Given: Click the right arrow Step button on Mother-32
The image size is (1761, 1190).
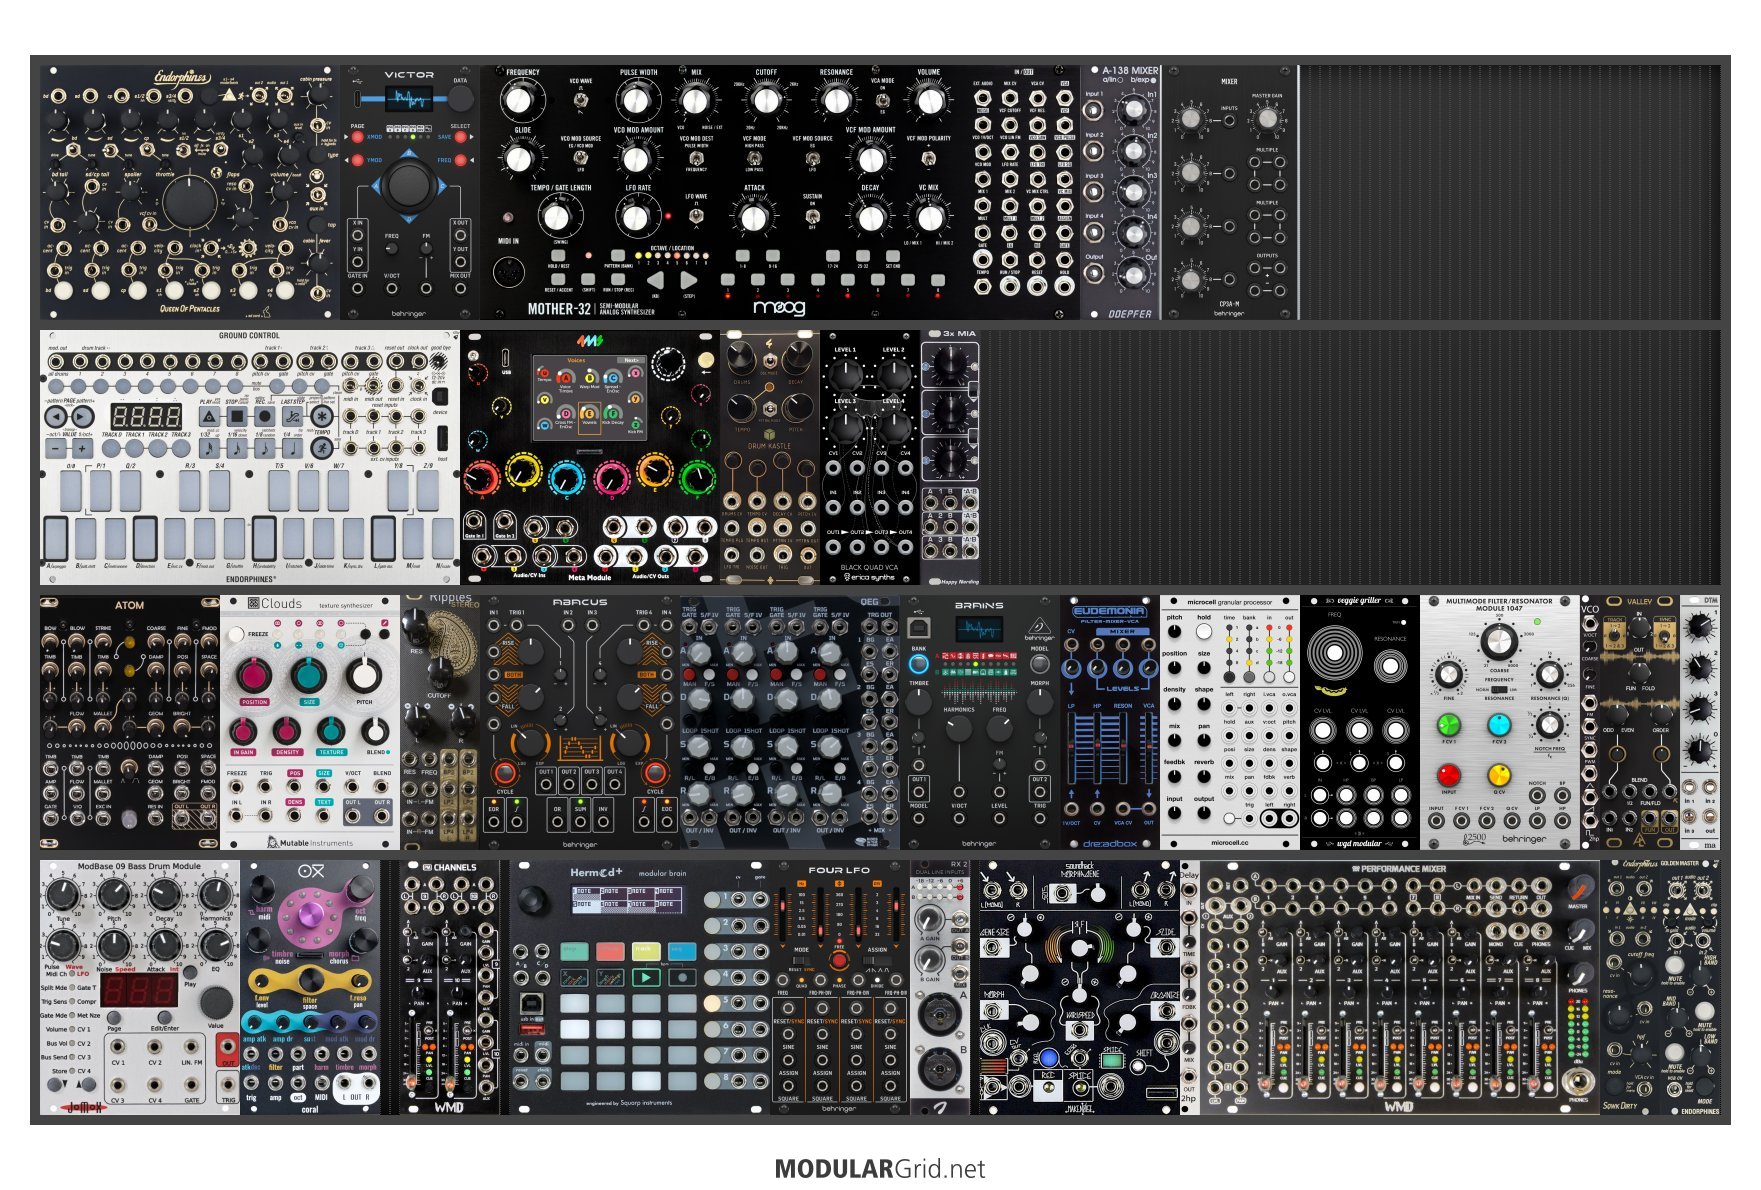Looking at the screenshot, I should pos(689,280).
